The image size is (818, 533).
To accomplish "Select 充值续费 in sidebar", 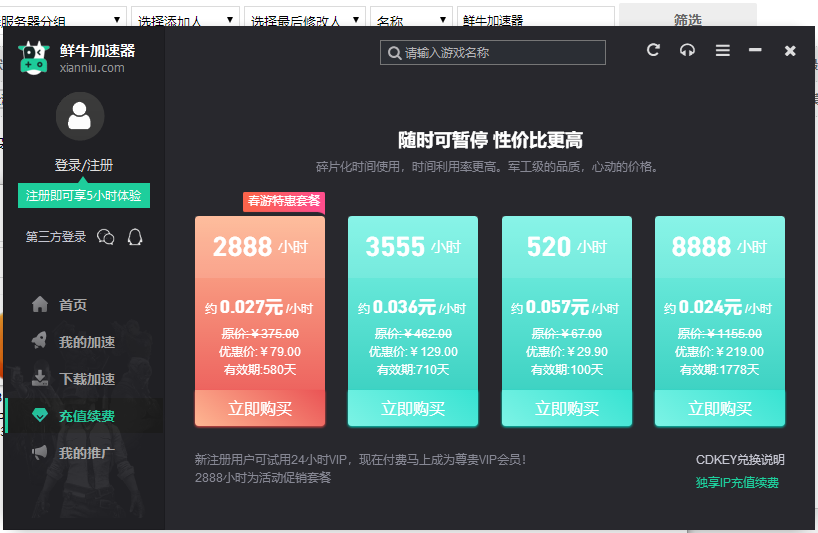I will pos(83,416).
